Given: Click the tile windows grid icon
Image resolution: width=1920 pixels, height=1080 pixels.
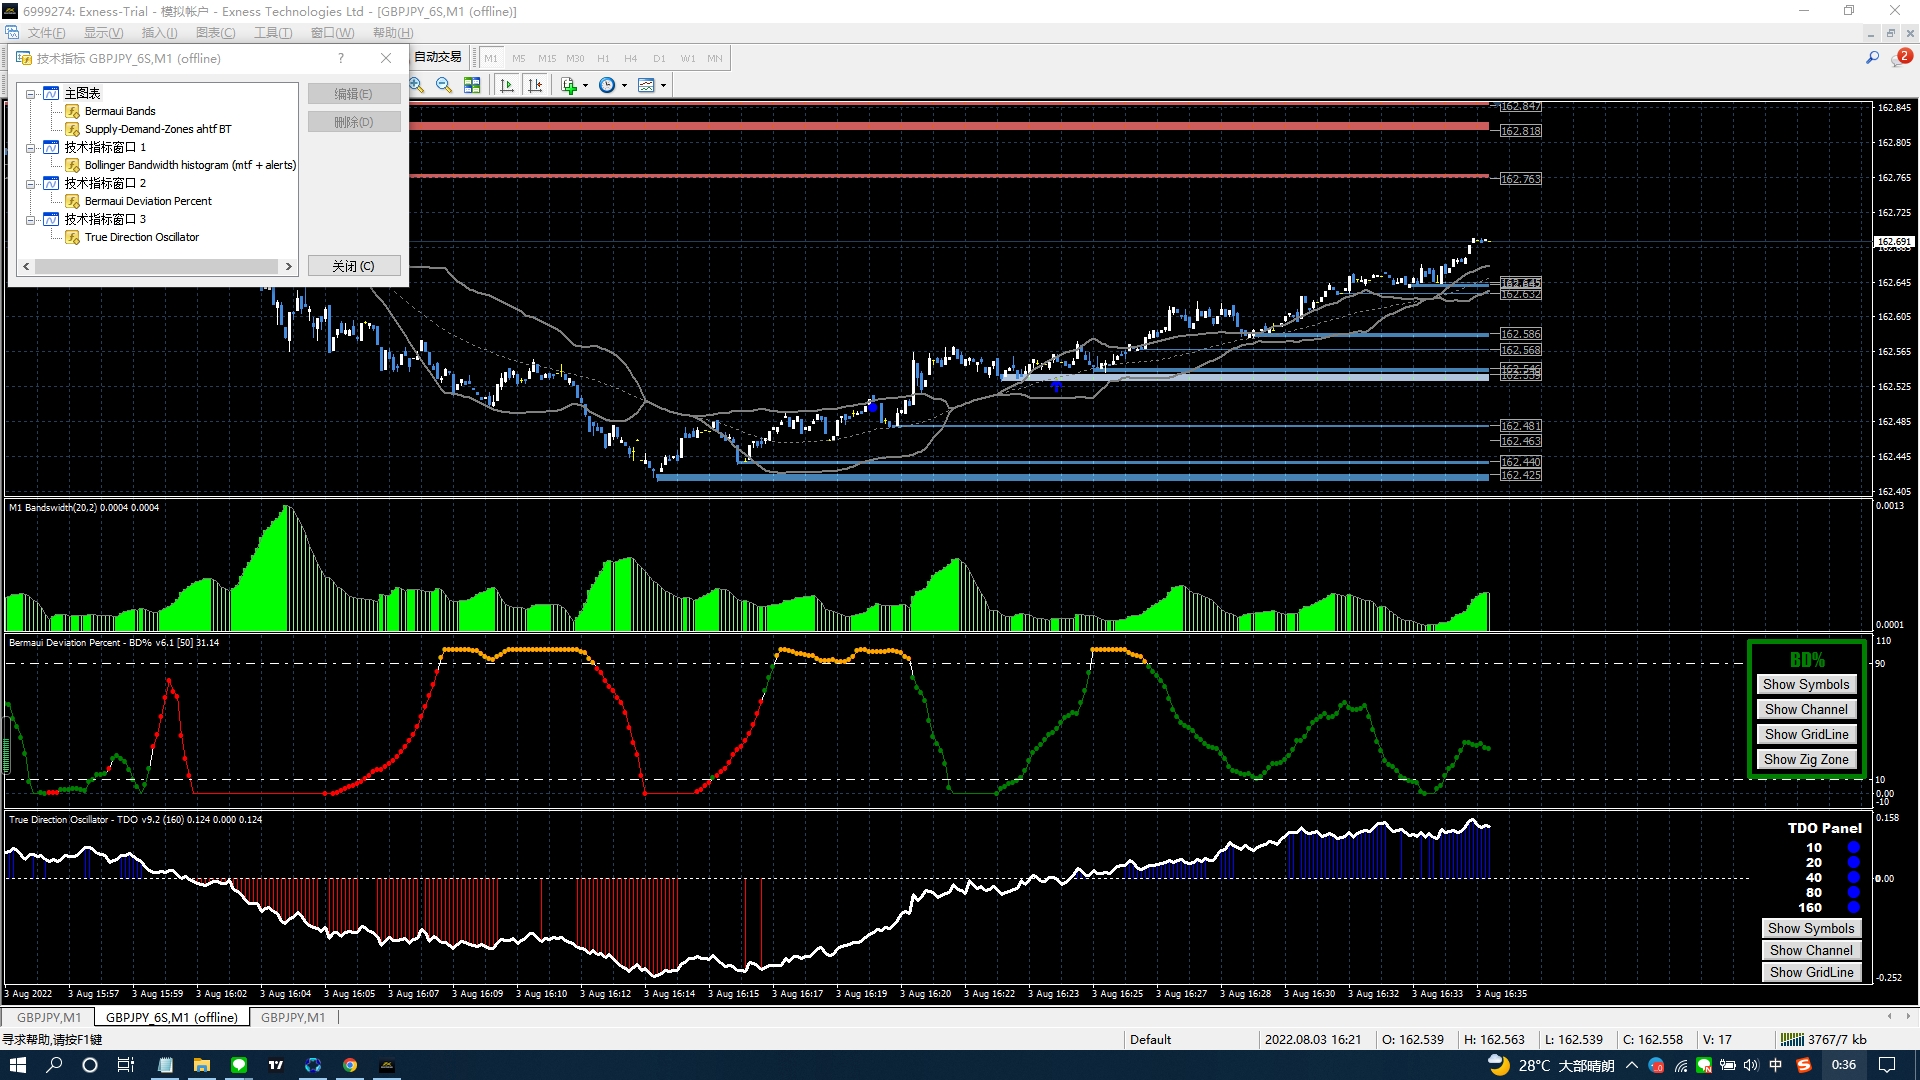Looking at the screenshot, I should 472,86.
